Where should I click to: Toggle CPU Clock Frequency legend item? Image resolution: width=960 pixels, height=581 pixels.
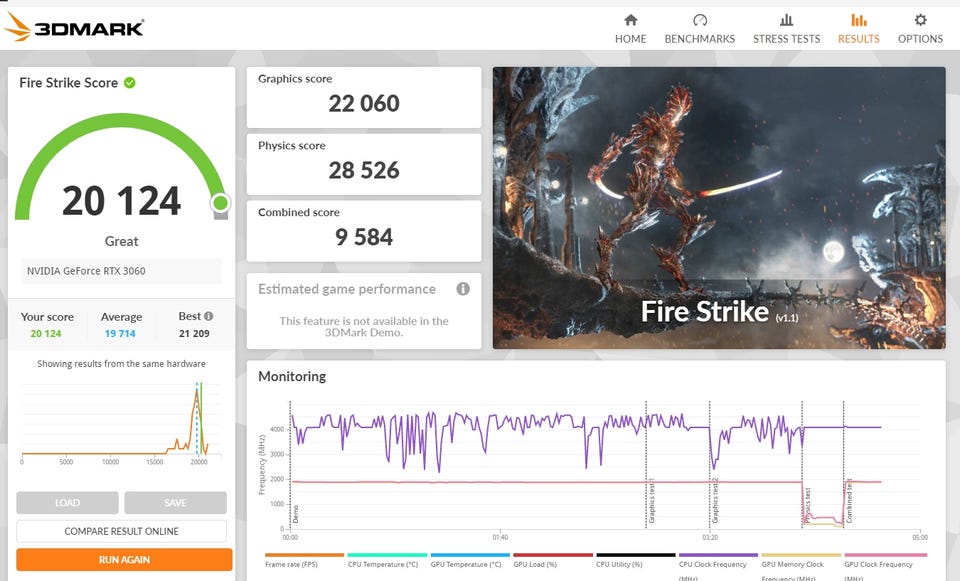click(718, 566)
